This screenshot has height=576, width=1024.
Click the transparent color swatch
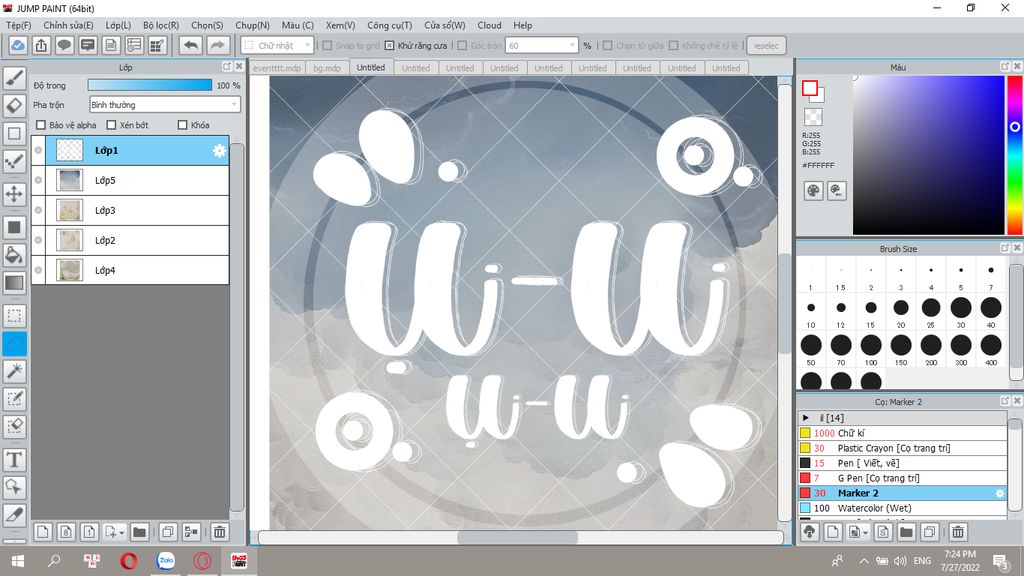pos(813,117)
